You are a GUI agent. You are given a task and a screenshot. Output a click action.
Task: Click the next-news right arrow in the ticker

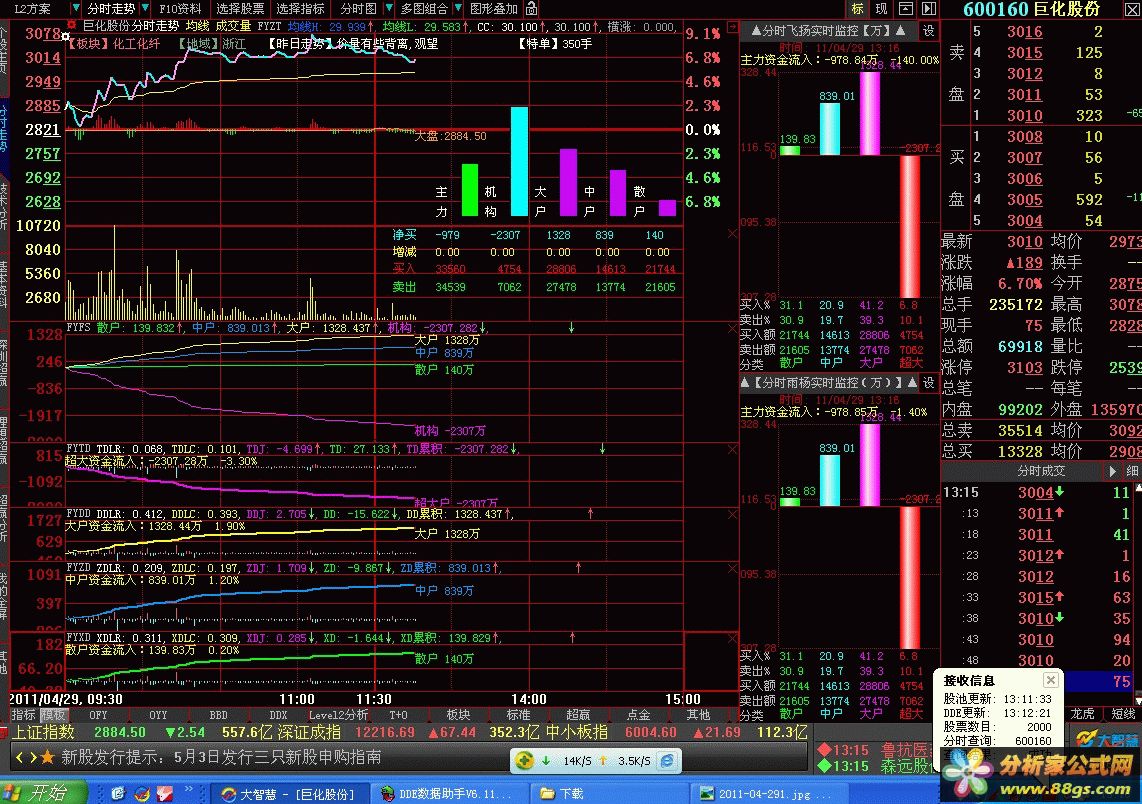(x=33, y=757)
